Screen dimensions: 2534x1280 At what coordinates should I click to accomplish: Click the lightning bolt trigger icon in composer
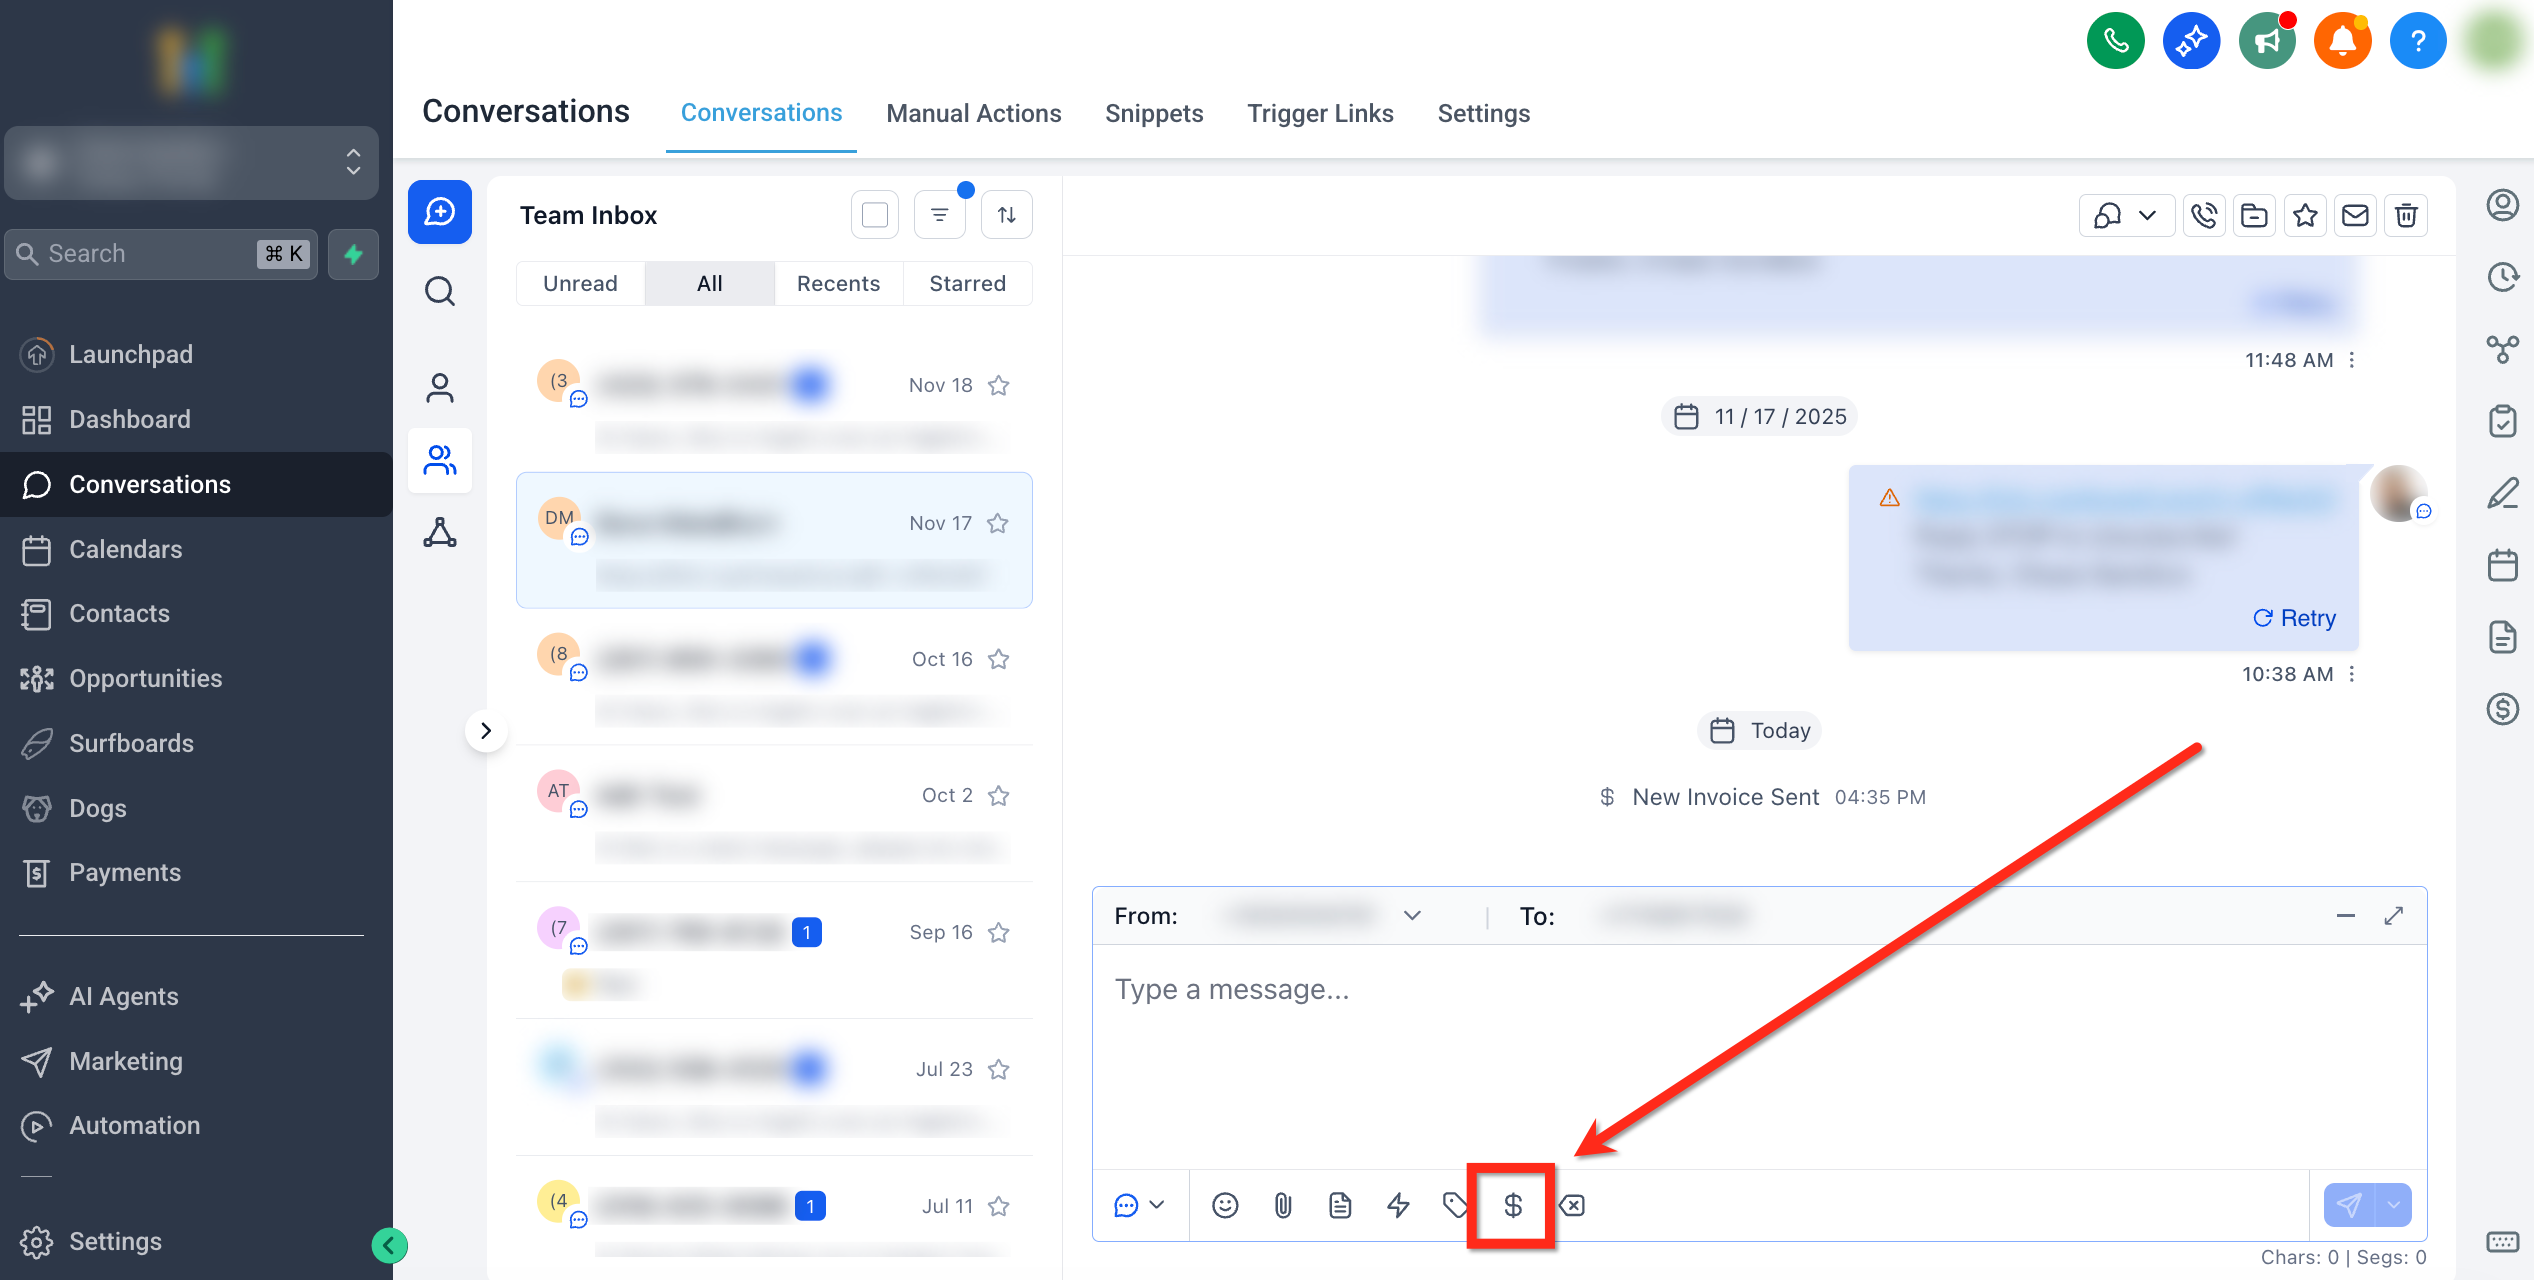click(x=1398, y=1205)
